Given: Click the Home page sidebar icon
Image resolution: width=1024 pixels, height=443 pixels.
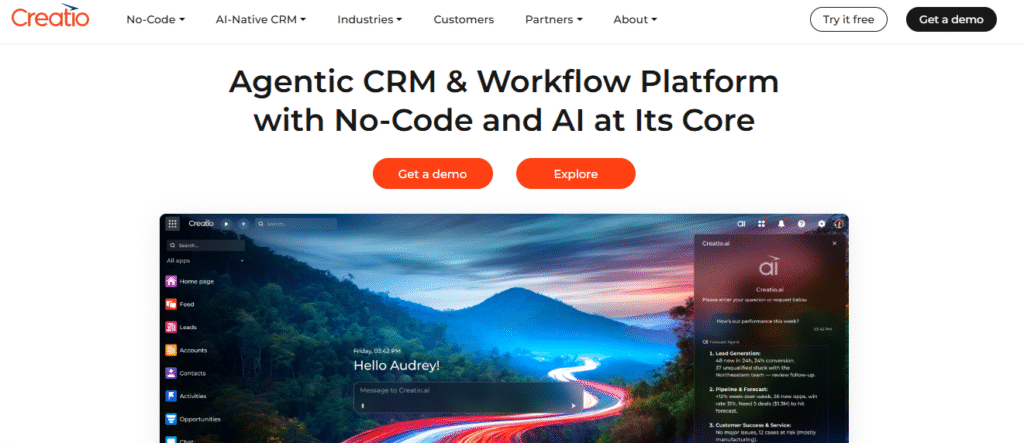Looking at the screenshot, I should point(171,282).
